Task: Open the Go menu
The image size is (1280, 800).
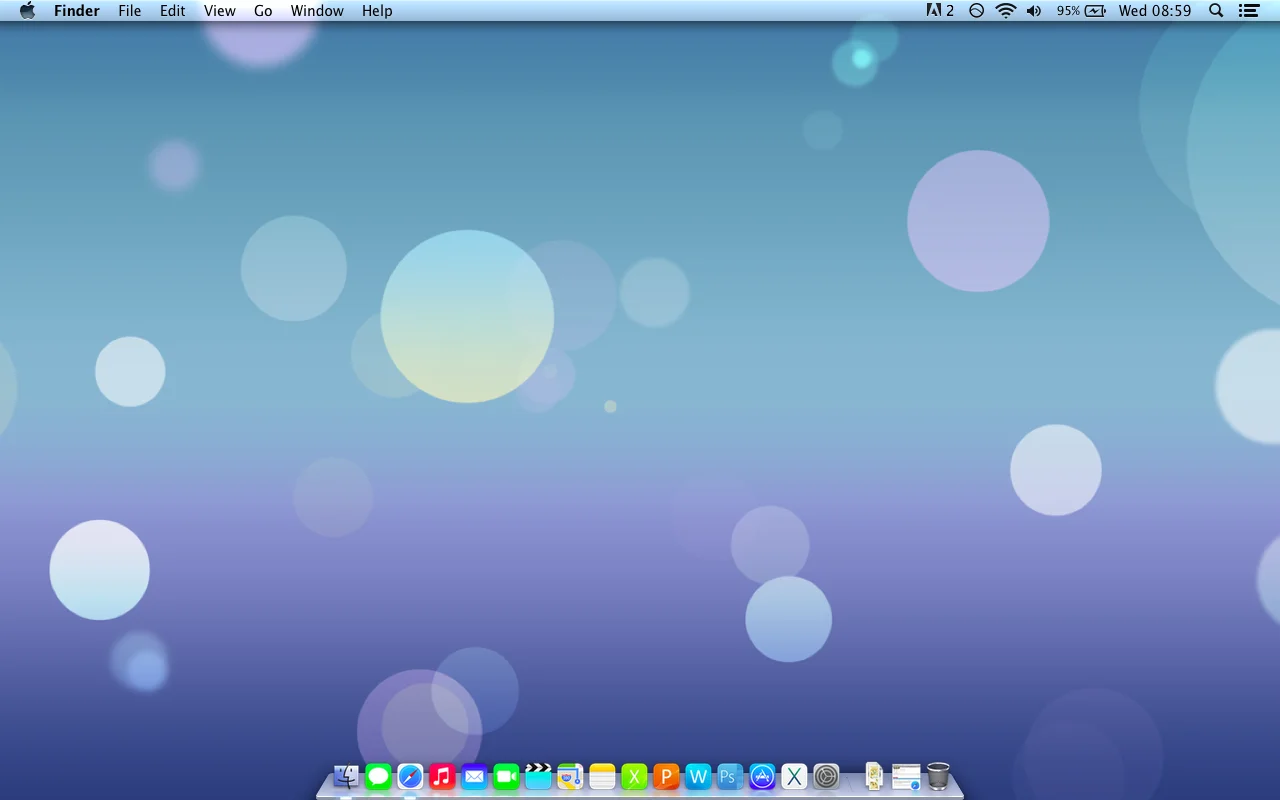Action: [263, 11]
